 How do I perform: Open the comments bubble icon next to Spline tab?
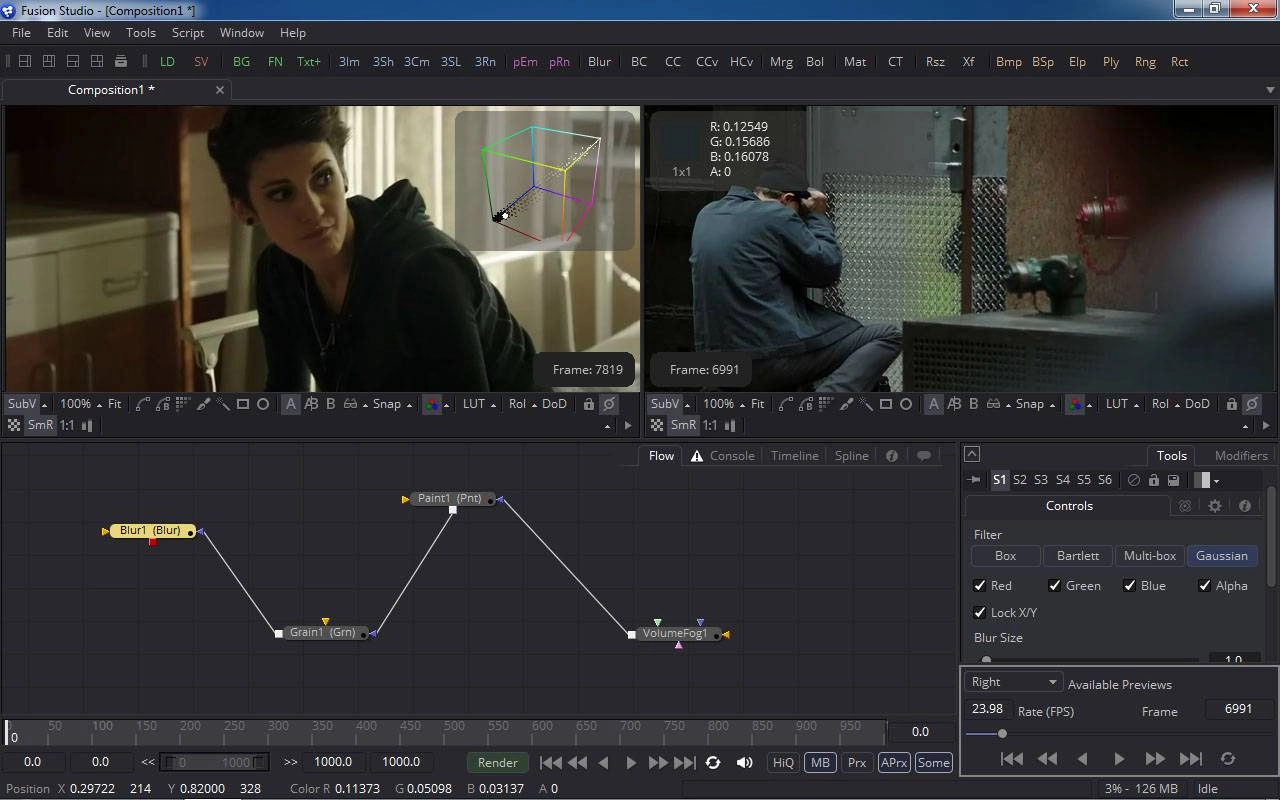924,456
